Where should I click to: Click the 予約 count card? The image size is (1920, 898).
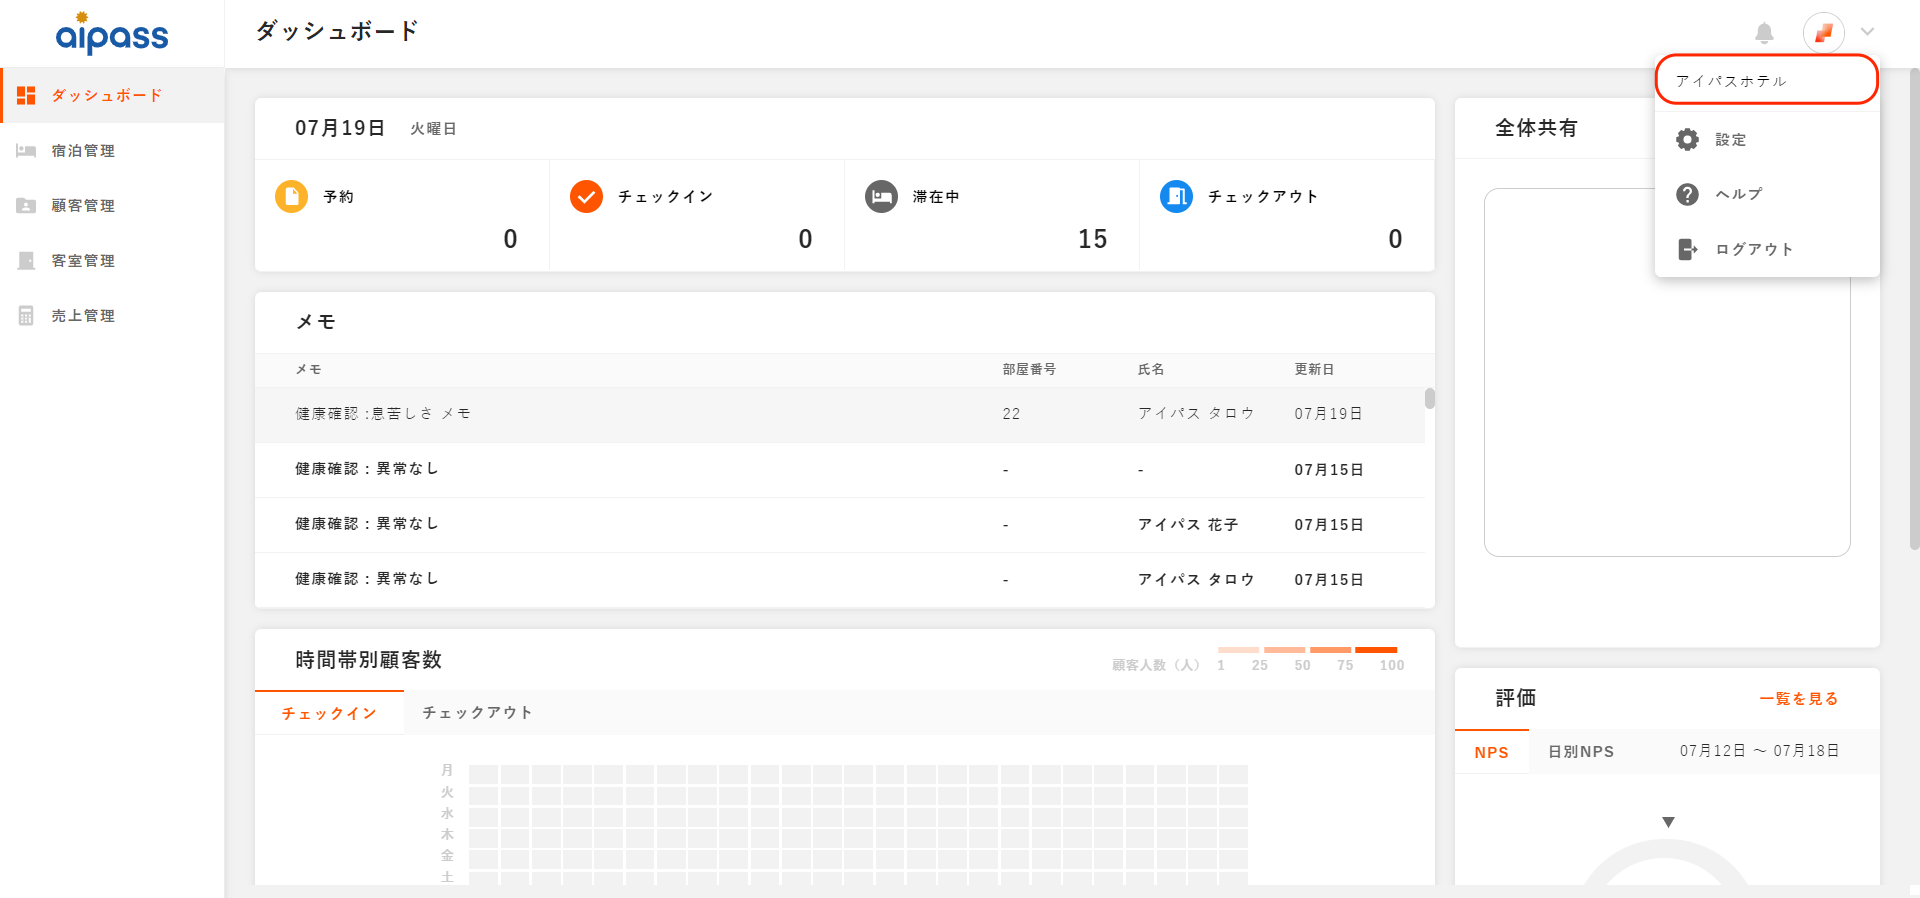point(402,215)
